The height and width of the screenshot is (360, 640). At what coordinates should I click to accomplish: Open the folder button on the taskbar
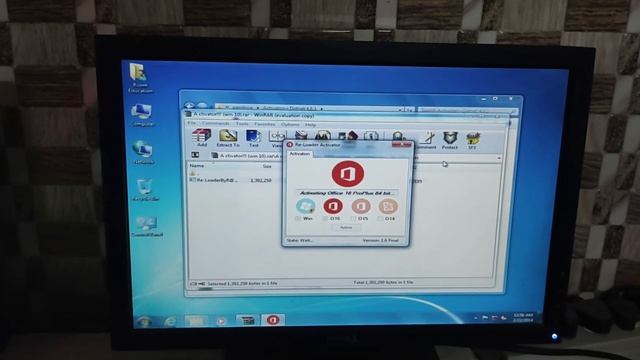(195, 321)
